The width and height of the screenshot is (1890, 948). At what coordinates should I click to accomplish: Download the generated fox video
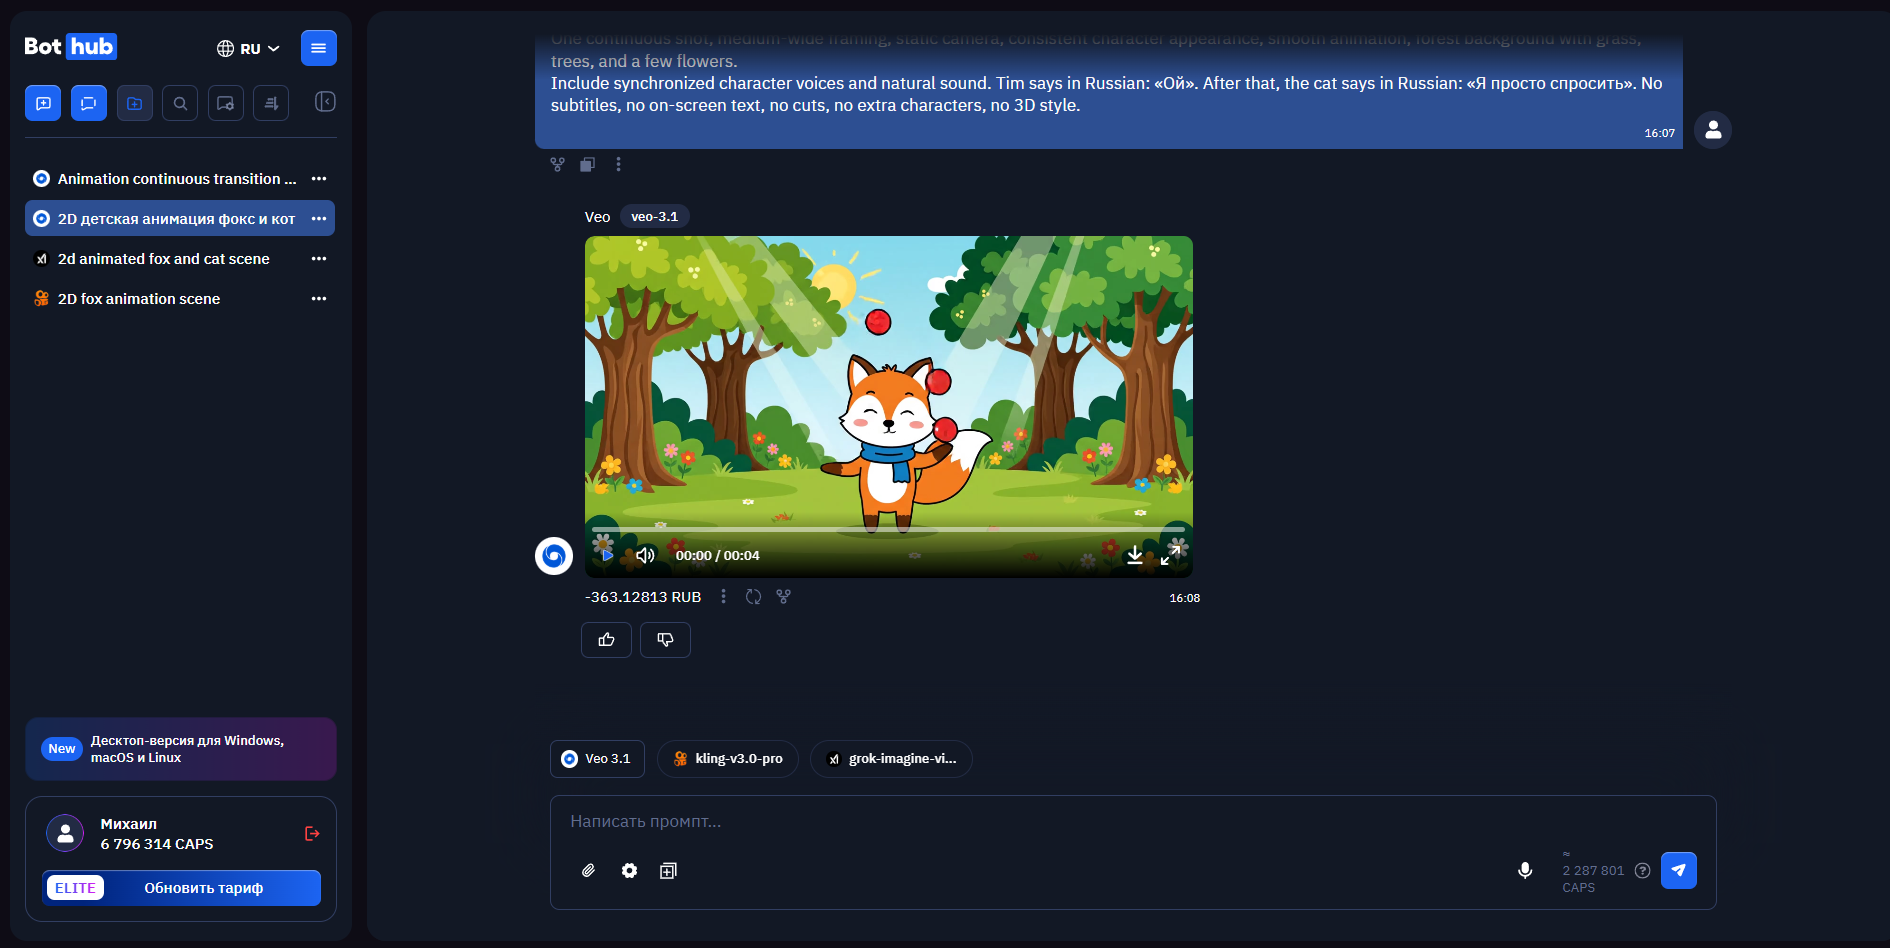[1135, 555]
